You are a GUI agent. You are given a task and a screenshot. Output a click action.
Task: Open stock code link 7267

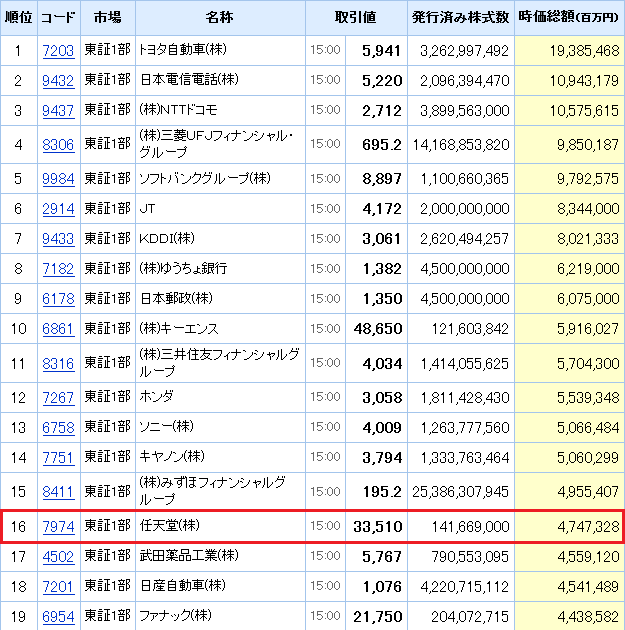tap(58, 398)
